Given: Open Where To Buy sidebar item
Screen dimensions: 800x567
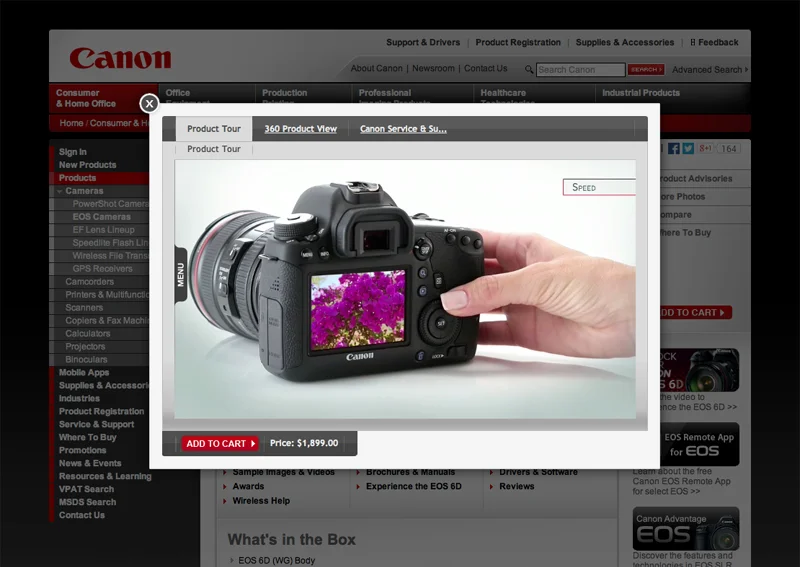Looking at the screenshot, I should tap(87, 437).
